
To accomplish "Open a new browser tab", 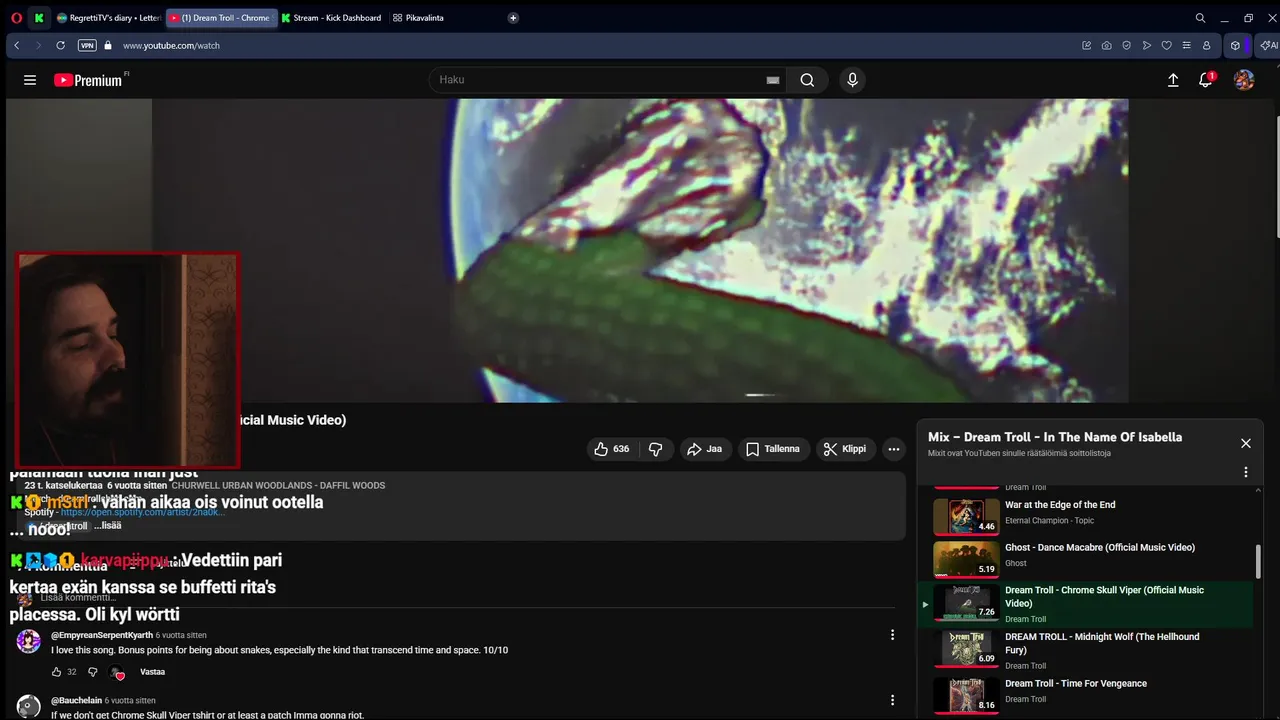I will 513,18.
